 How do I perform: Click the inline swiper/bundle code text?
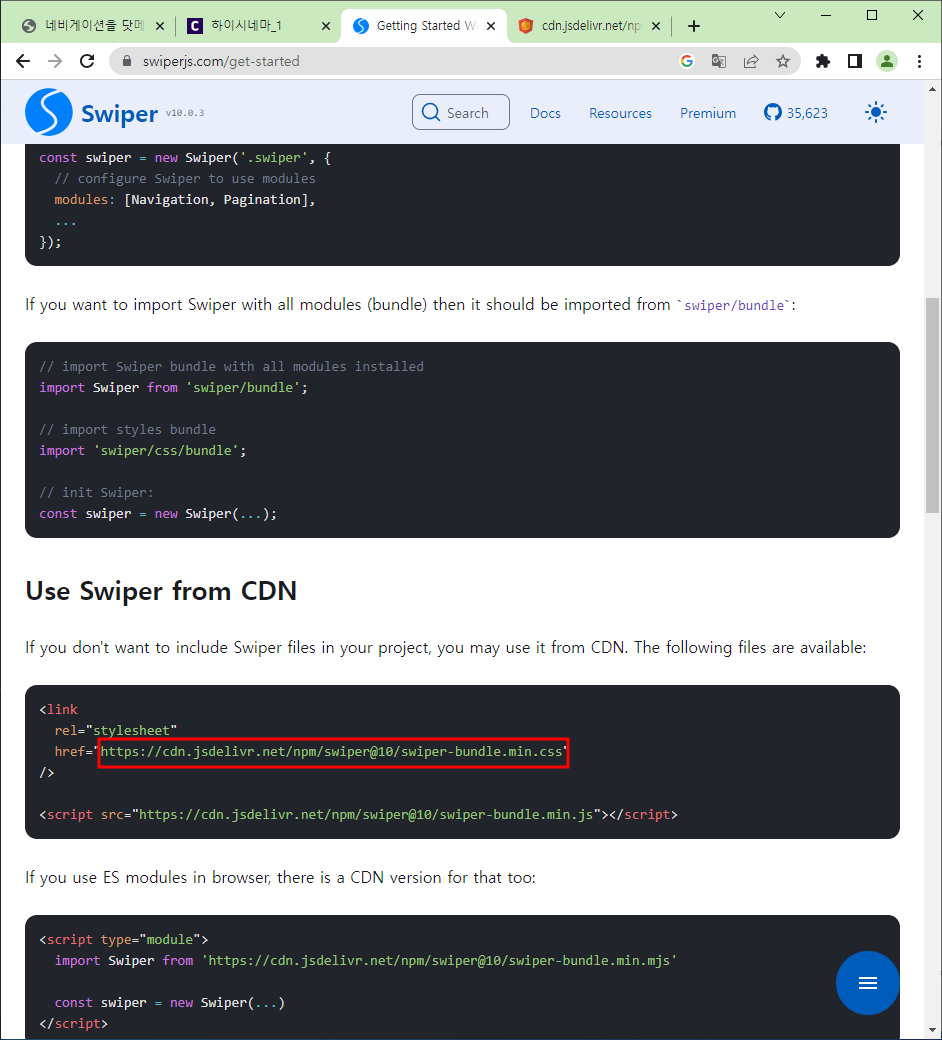click(x=734, y=305)
